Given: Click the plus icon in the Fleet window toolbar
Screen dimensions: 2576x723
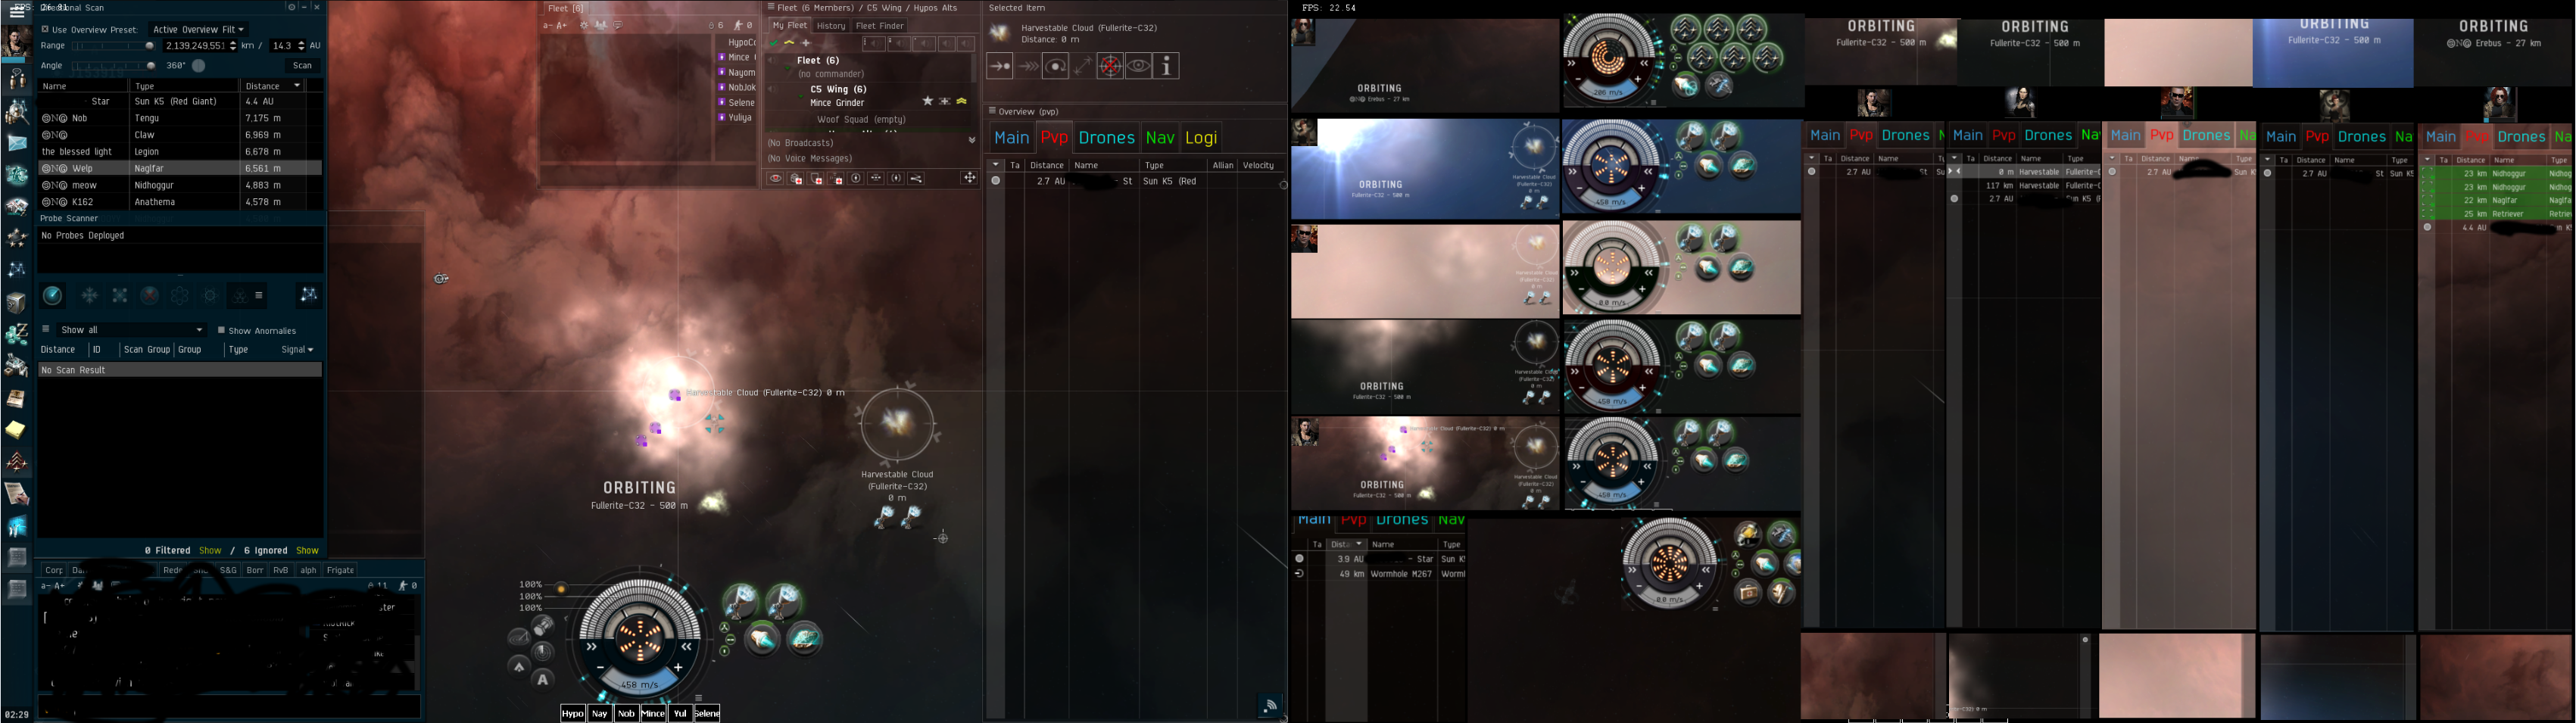Looking at the screenshot, I should pos(806,43).
